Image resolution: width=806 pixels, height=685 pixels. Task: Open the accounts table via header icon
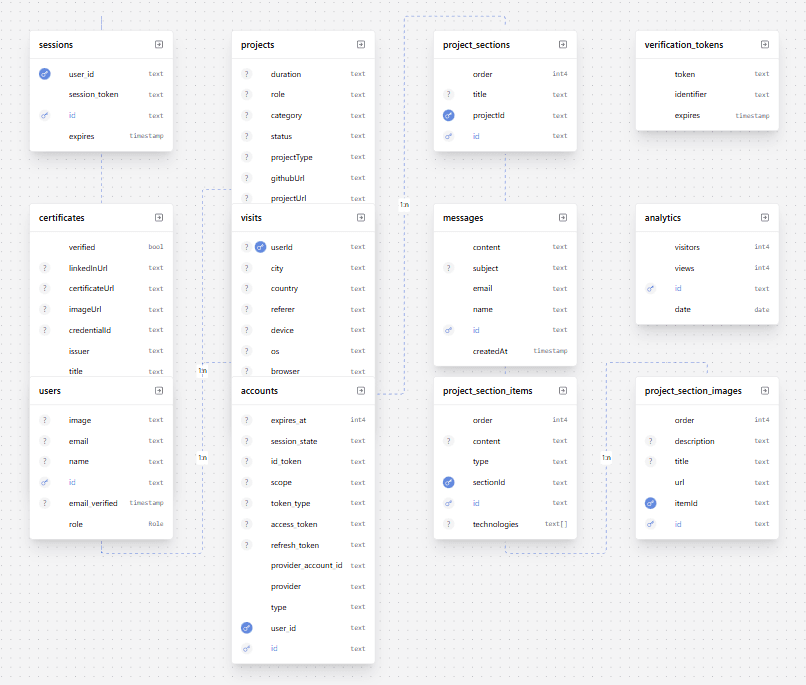361,391
